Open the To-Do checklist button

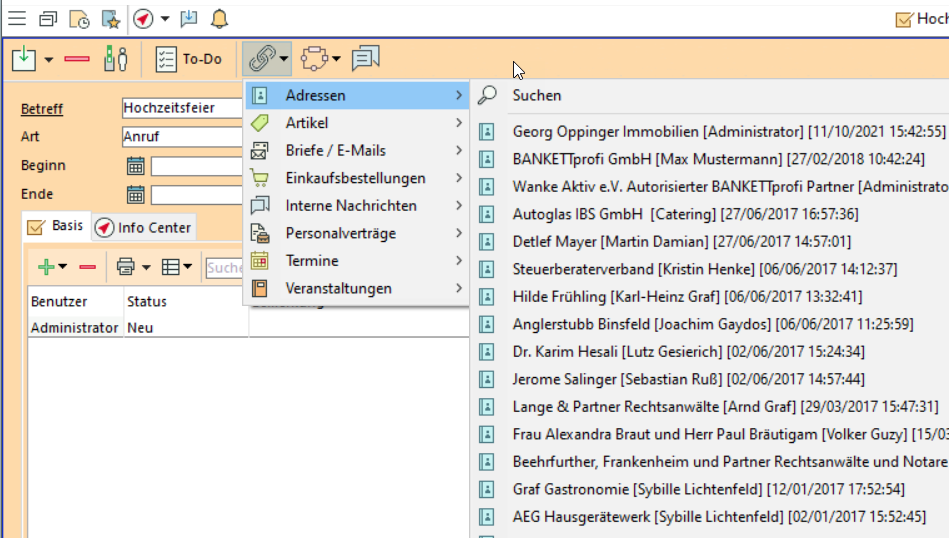tap(189, 59)
